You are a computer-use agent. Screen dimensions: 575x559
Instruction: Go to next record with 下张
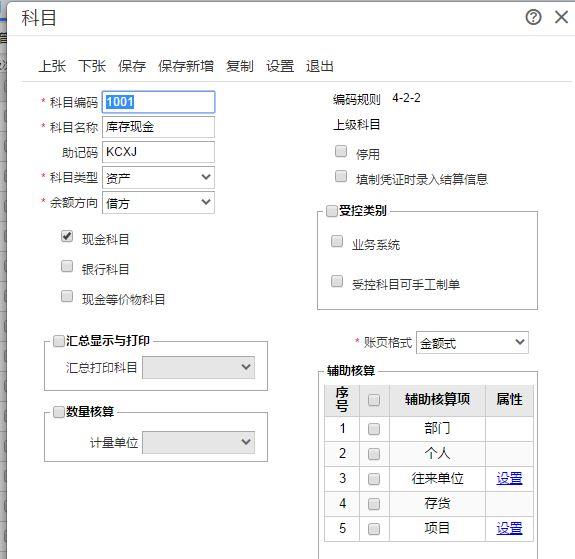[x=92, y=66]
